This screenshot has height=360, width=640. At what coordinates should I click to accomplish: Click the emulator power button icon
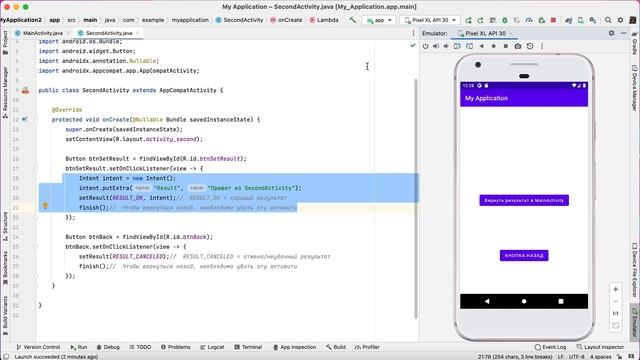coord(425,46)
